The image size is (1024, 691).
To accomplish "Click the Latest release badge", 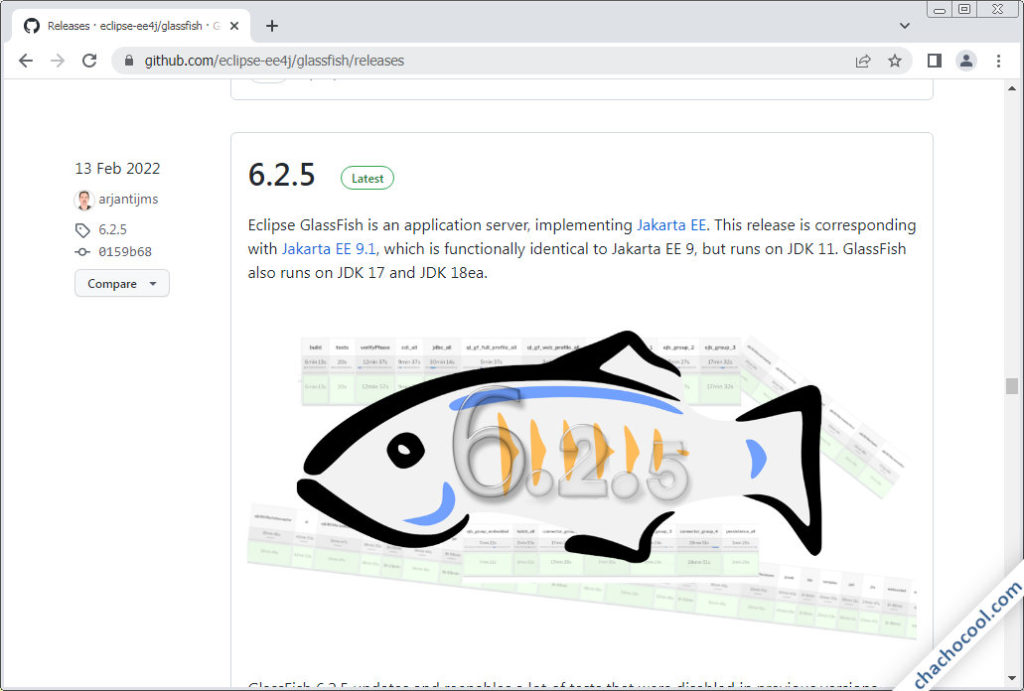I will point(367,178).
